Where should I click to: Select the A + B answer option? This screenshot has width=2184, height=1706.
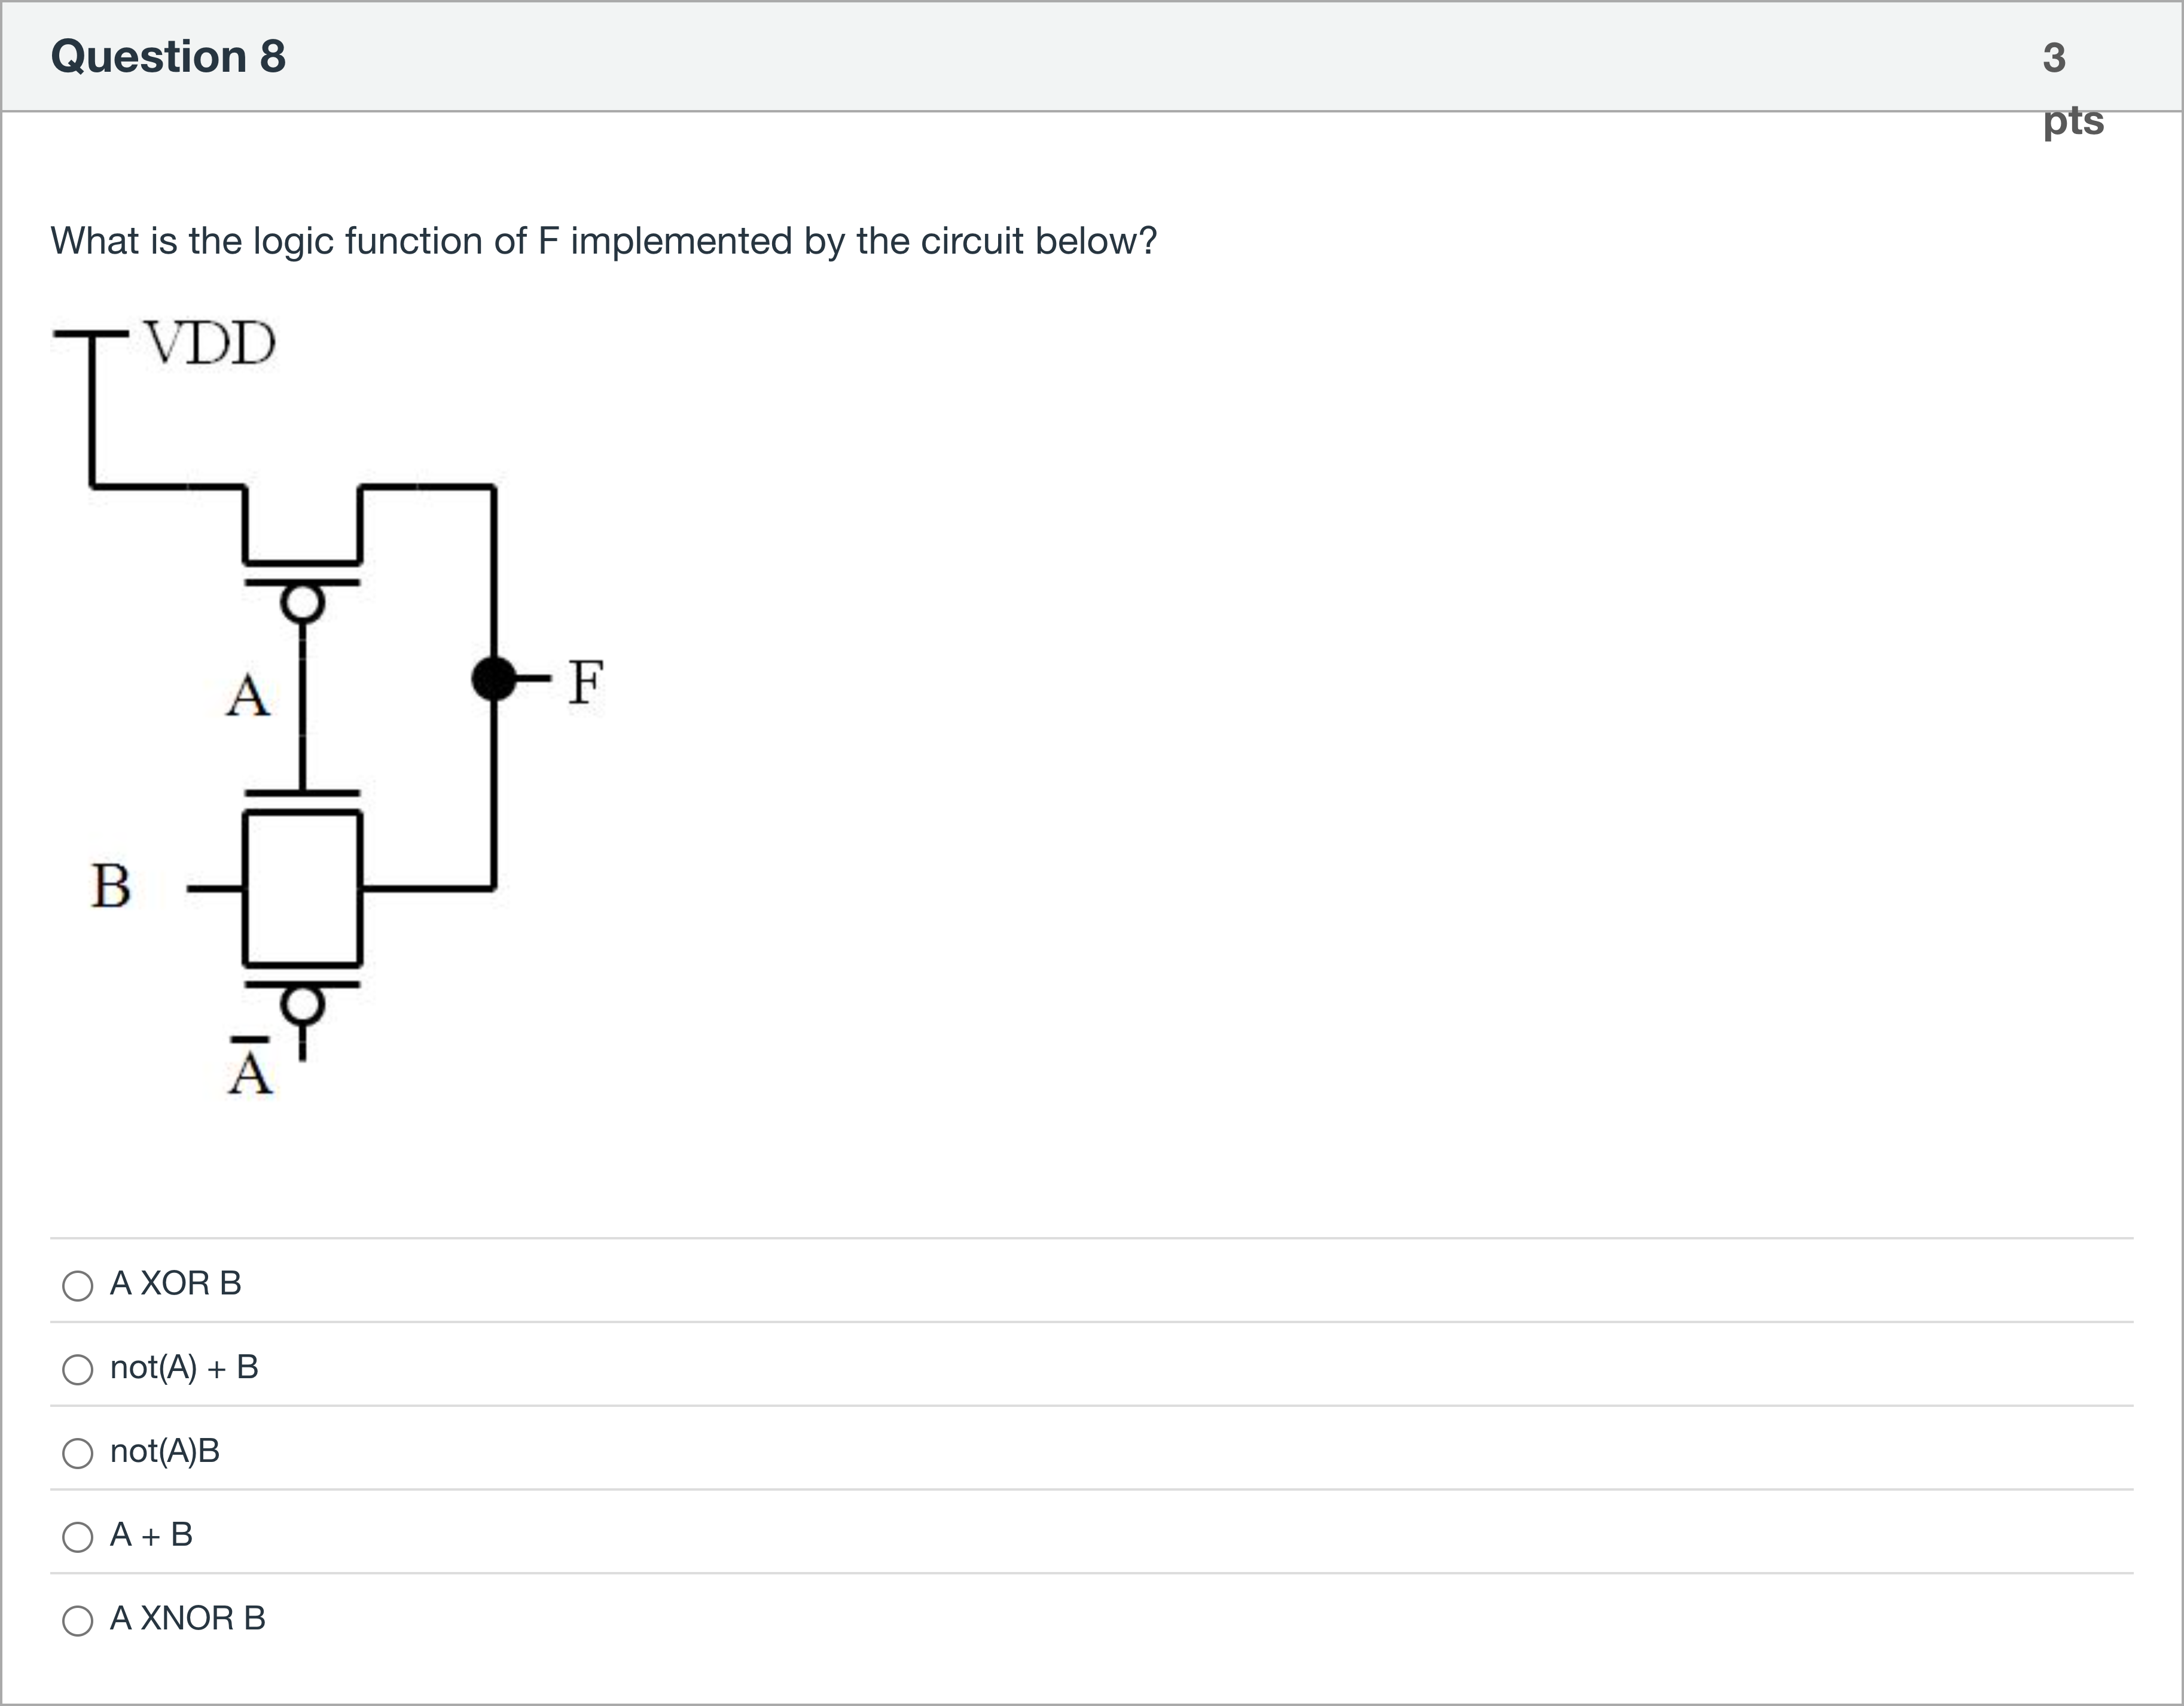tap(78, 1537)
